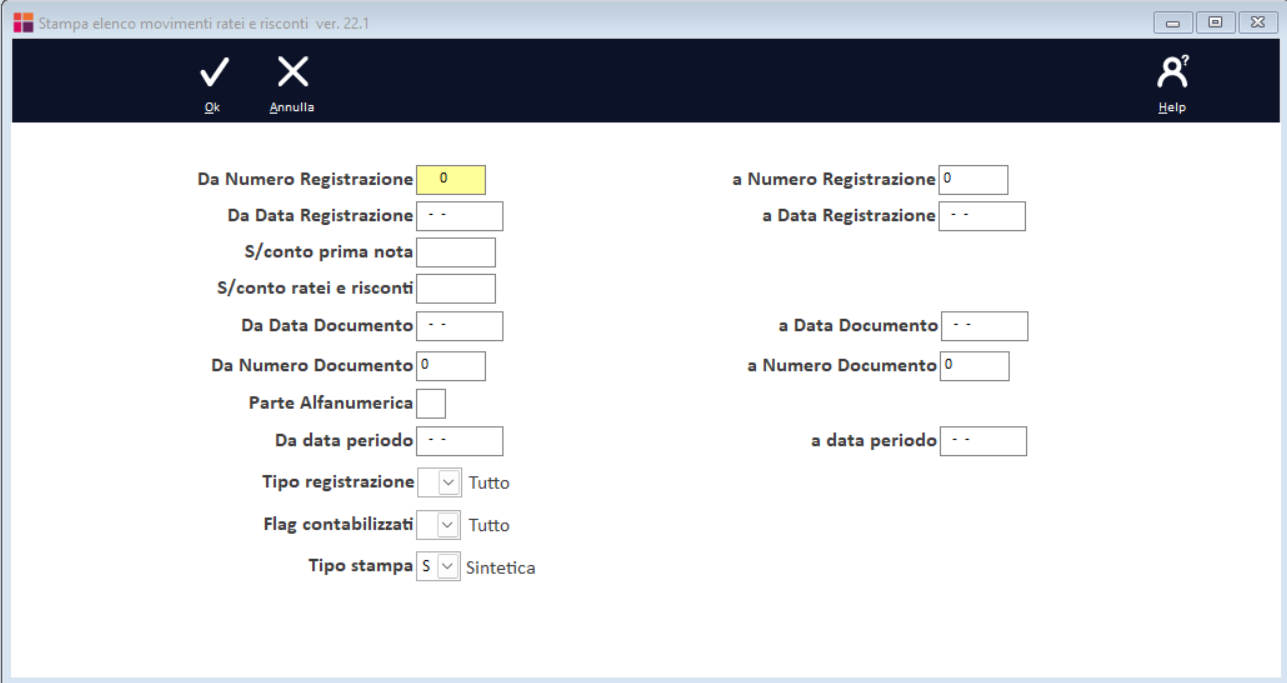
Task: Click the 'Parte Alfanumerica' label
Action: (x=331, y=402)
